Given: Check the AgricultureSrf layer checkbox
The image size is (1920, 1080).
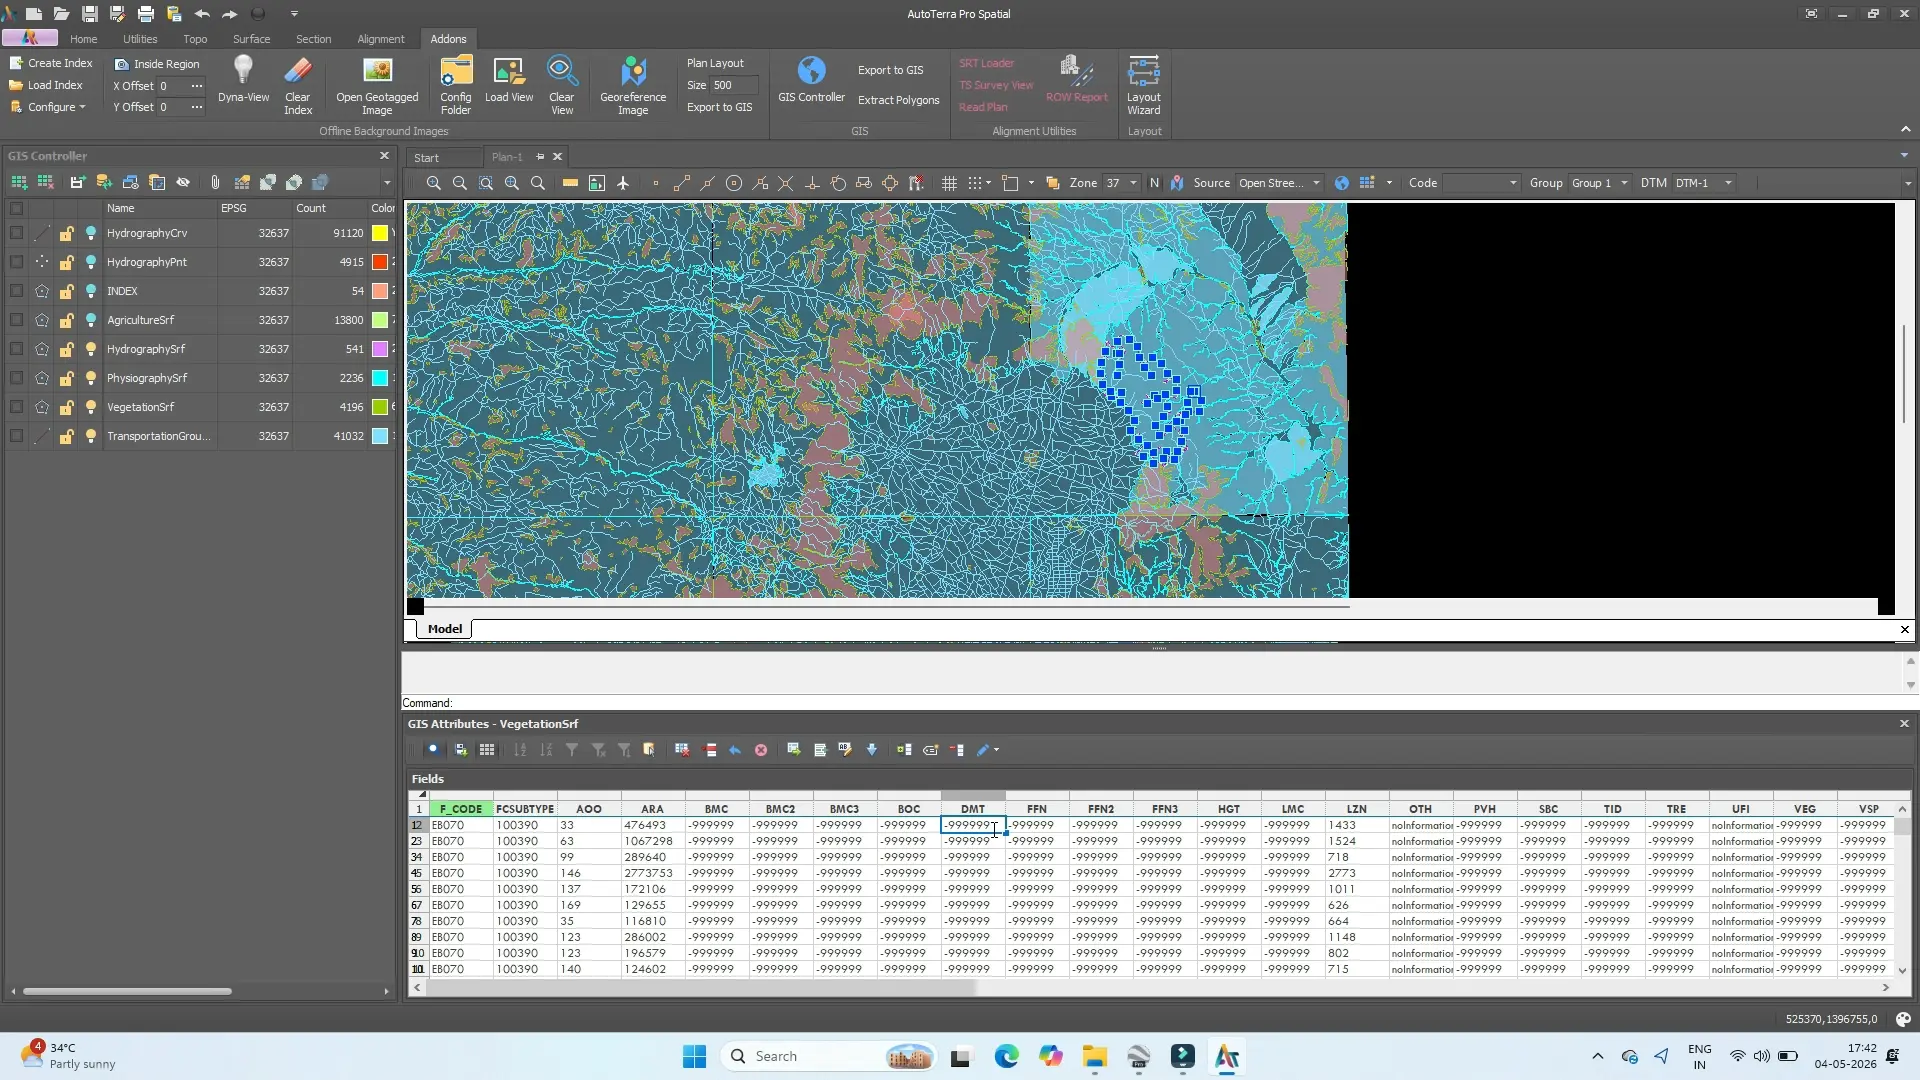Looking at the screenshot, I should [x=16, y=320].
